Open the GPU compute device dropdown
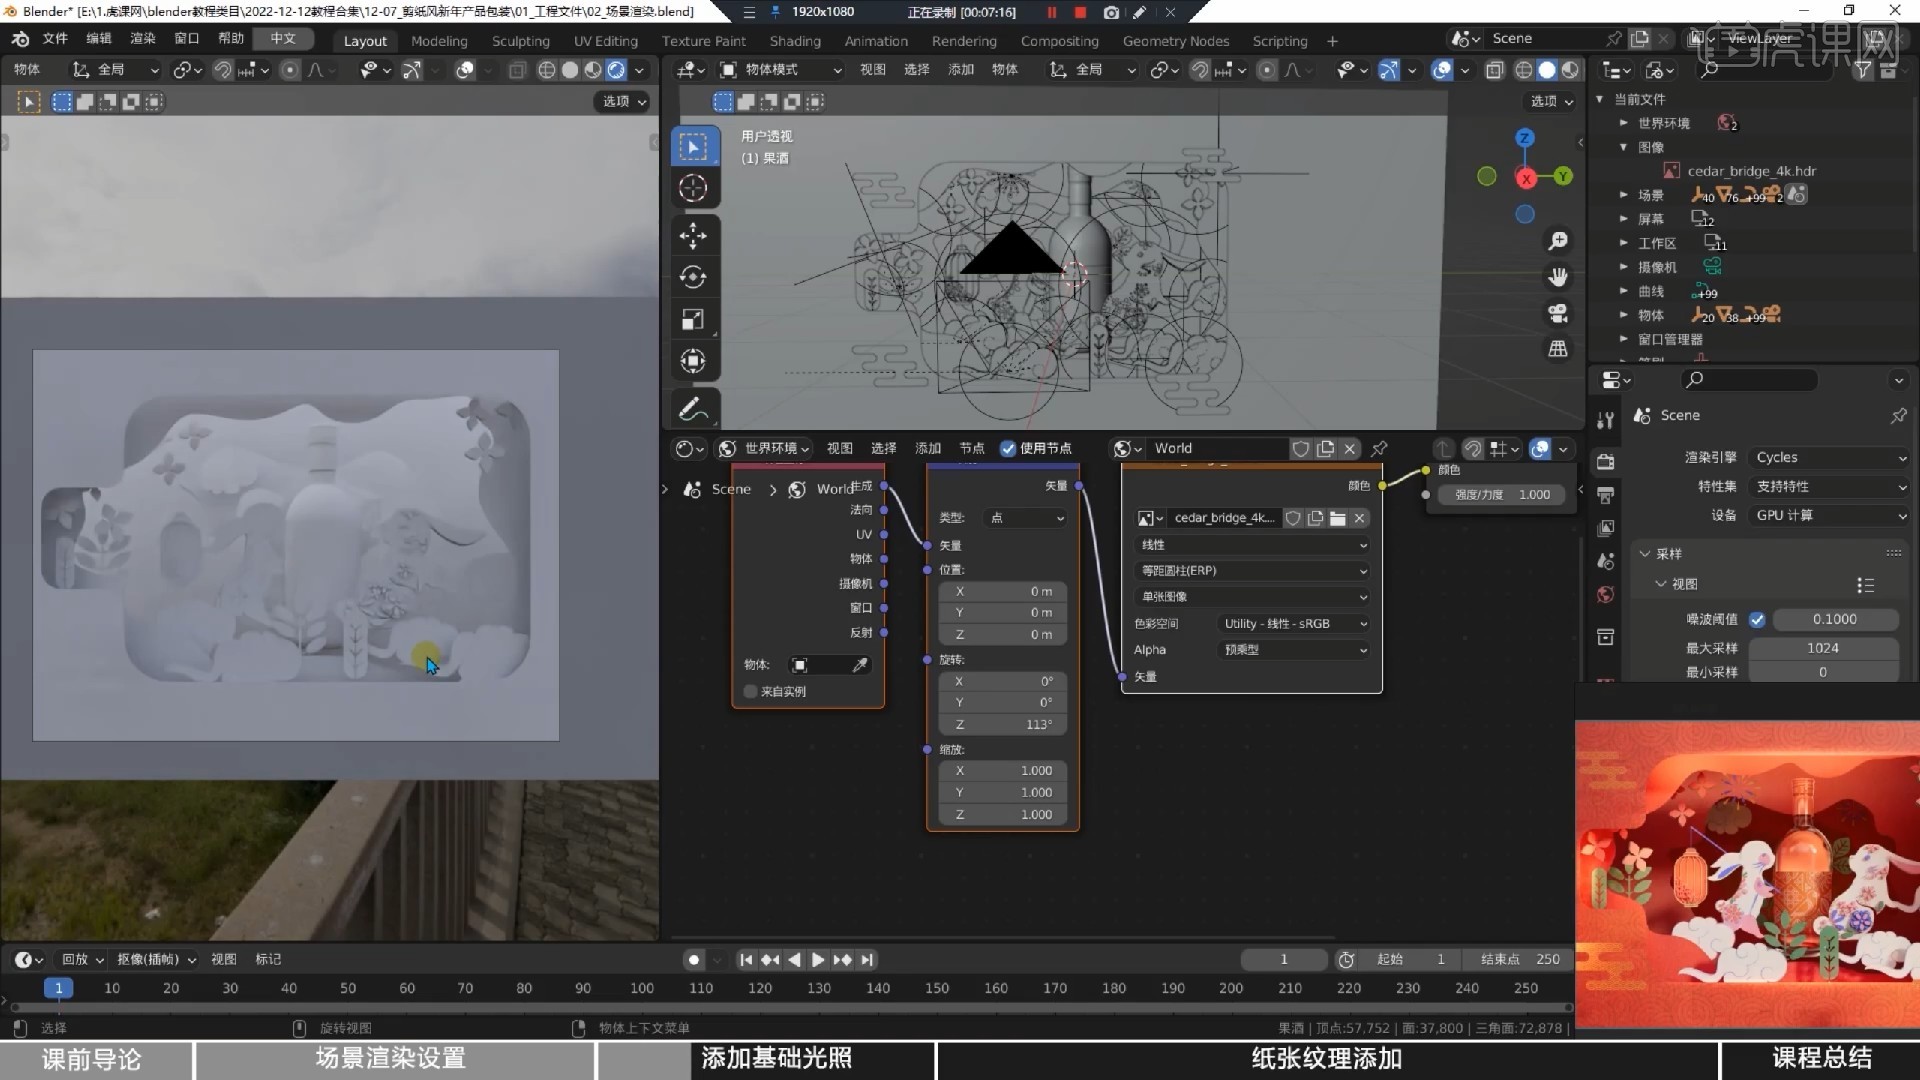The width and height of the screenshot is (1920, 1080). point(1830,515)
